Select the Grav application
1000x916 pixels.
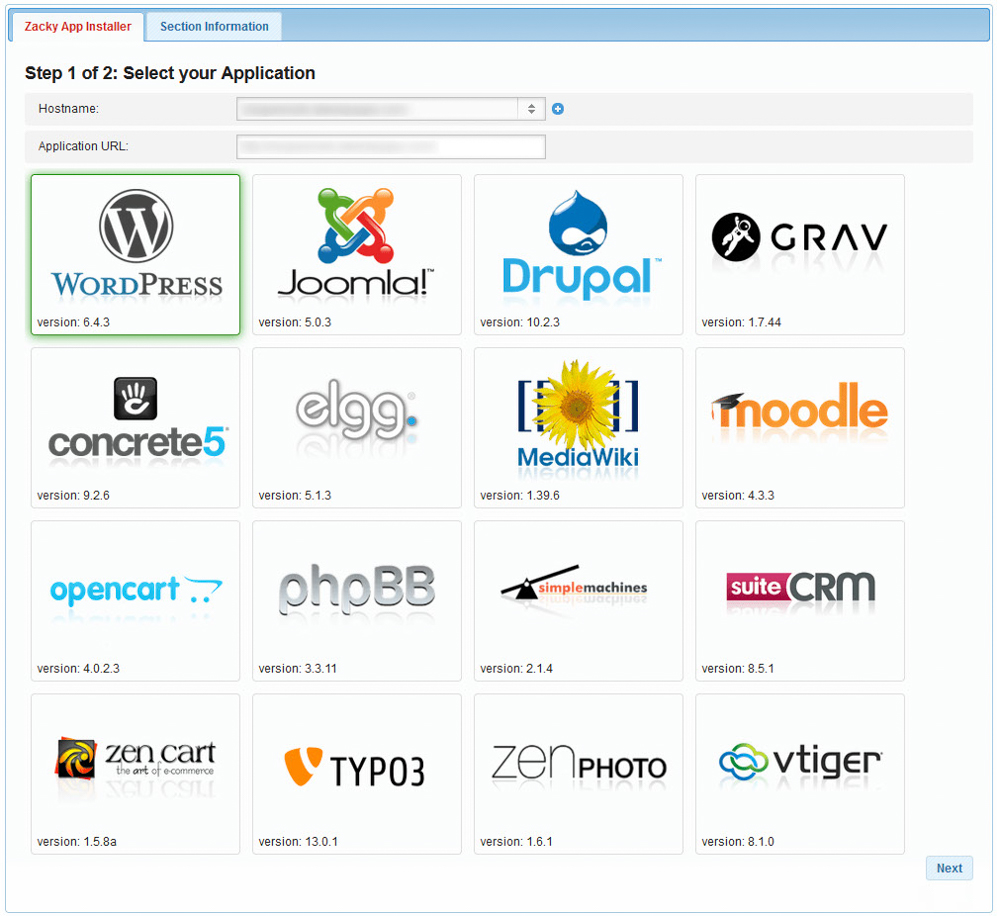coord(800,253)
